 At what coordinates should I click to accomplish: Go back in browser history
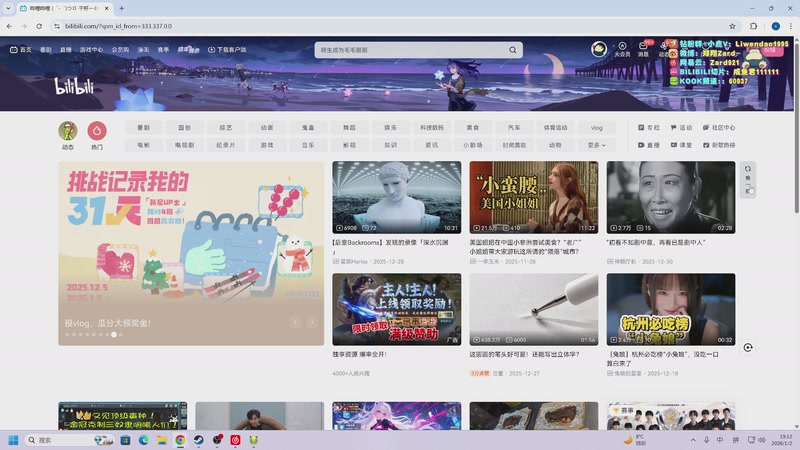pyautogui.click(x=9, y=26)
